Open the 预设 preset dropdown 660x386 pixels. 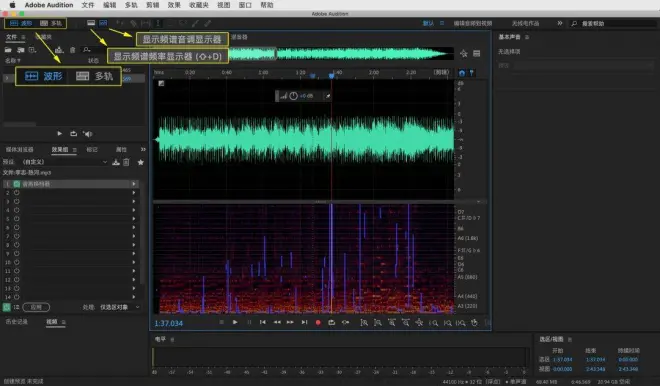tap(65, 162)
